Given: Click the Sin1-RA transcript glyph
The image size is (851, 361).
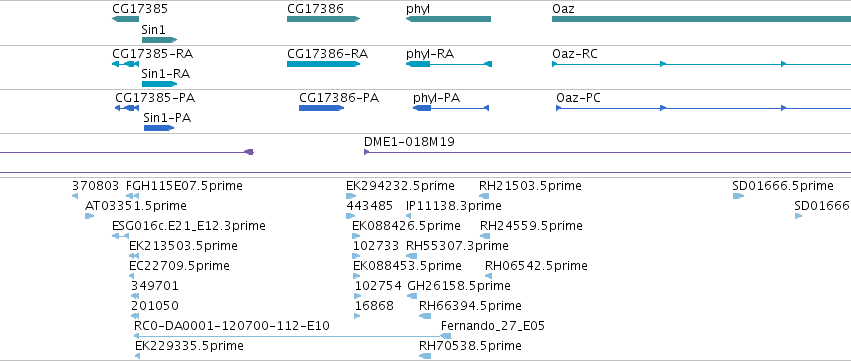Looking at the screenshot, I should pyautogui.click(x=160, y=84).
